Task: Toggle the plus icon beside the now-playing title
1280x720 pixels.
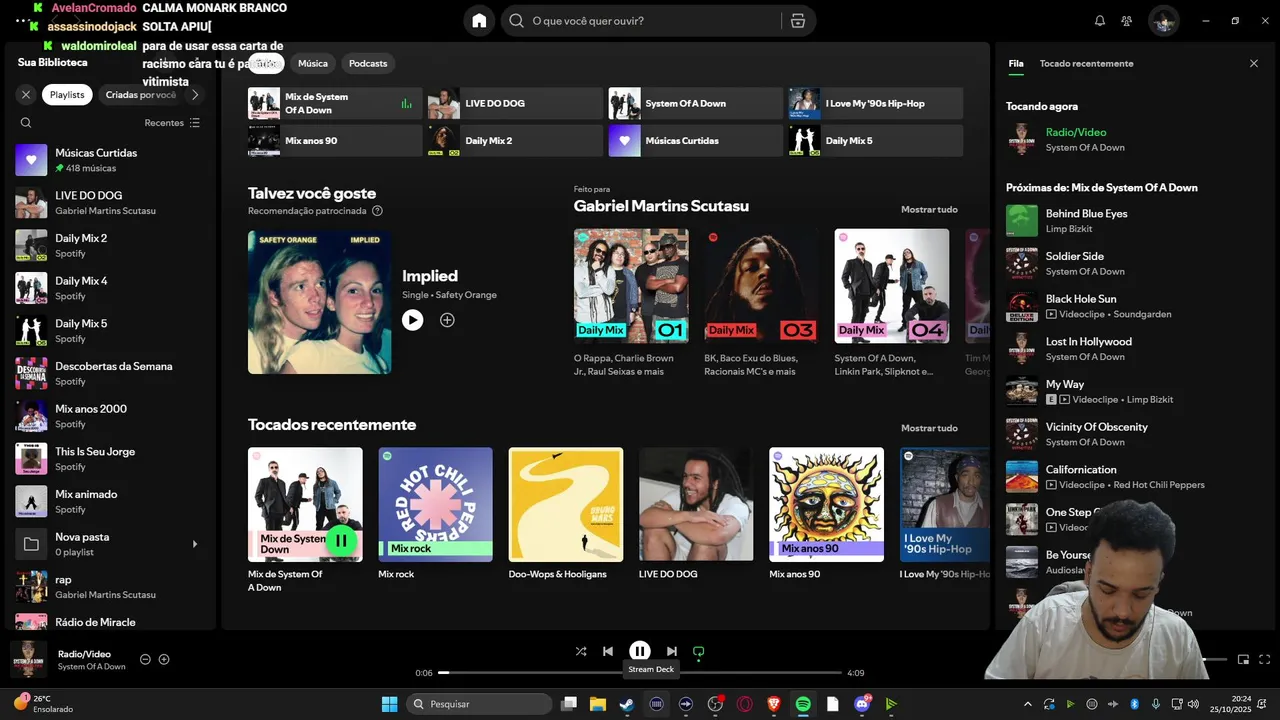Action: [x=164, y=659]
